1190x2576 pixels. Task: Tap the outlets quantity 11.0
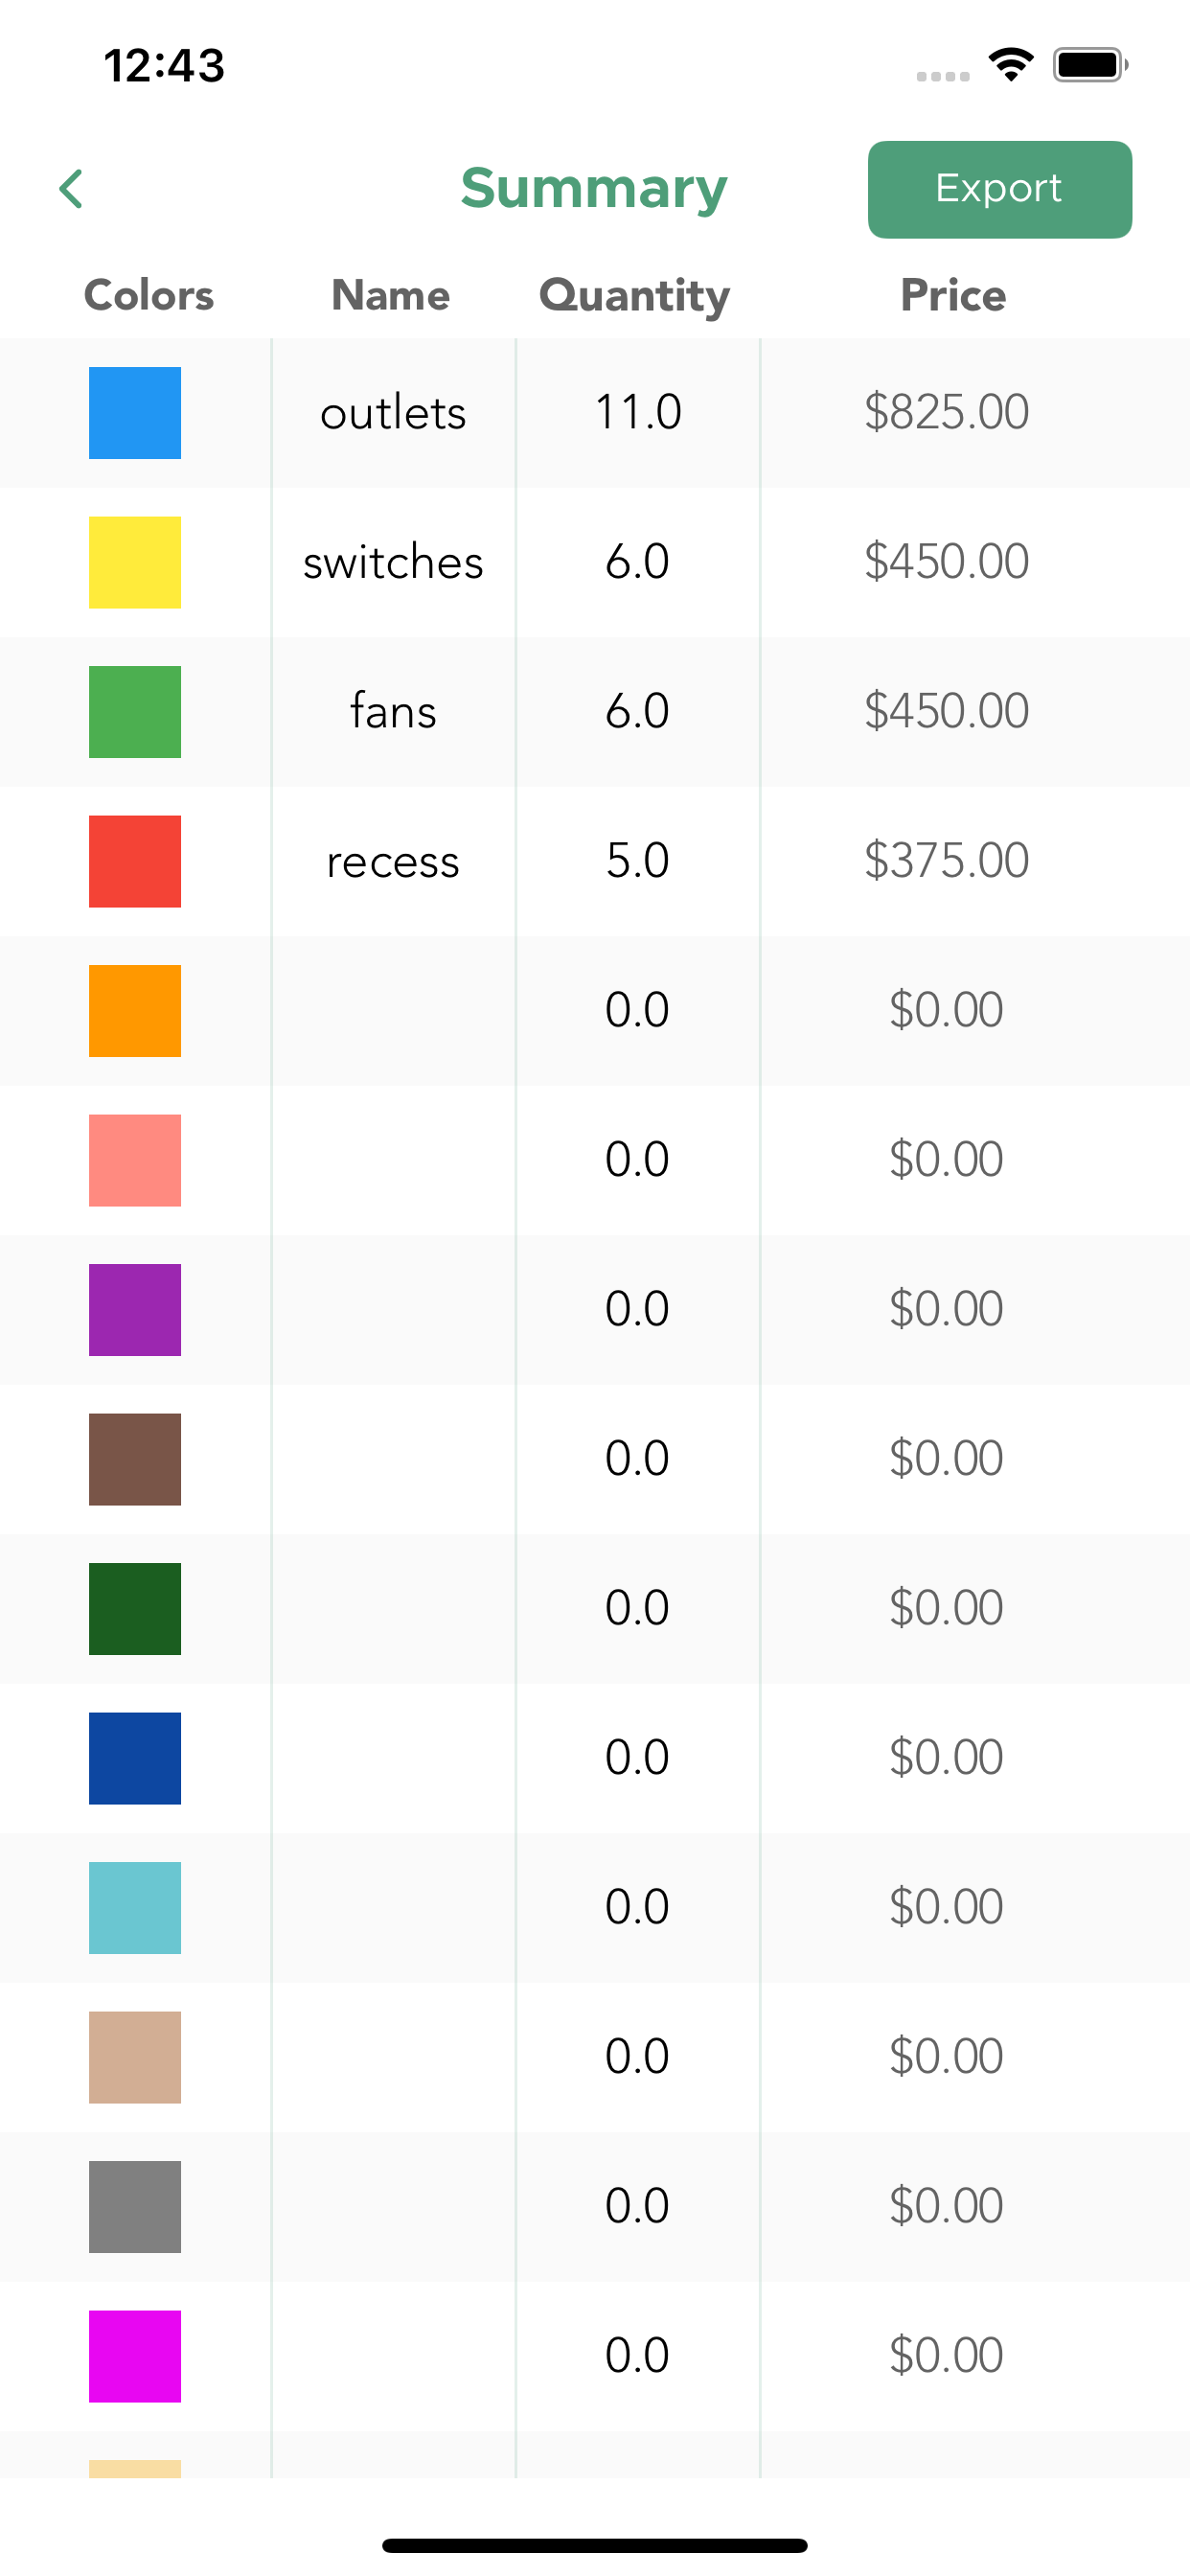point(637,412)
